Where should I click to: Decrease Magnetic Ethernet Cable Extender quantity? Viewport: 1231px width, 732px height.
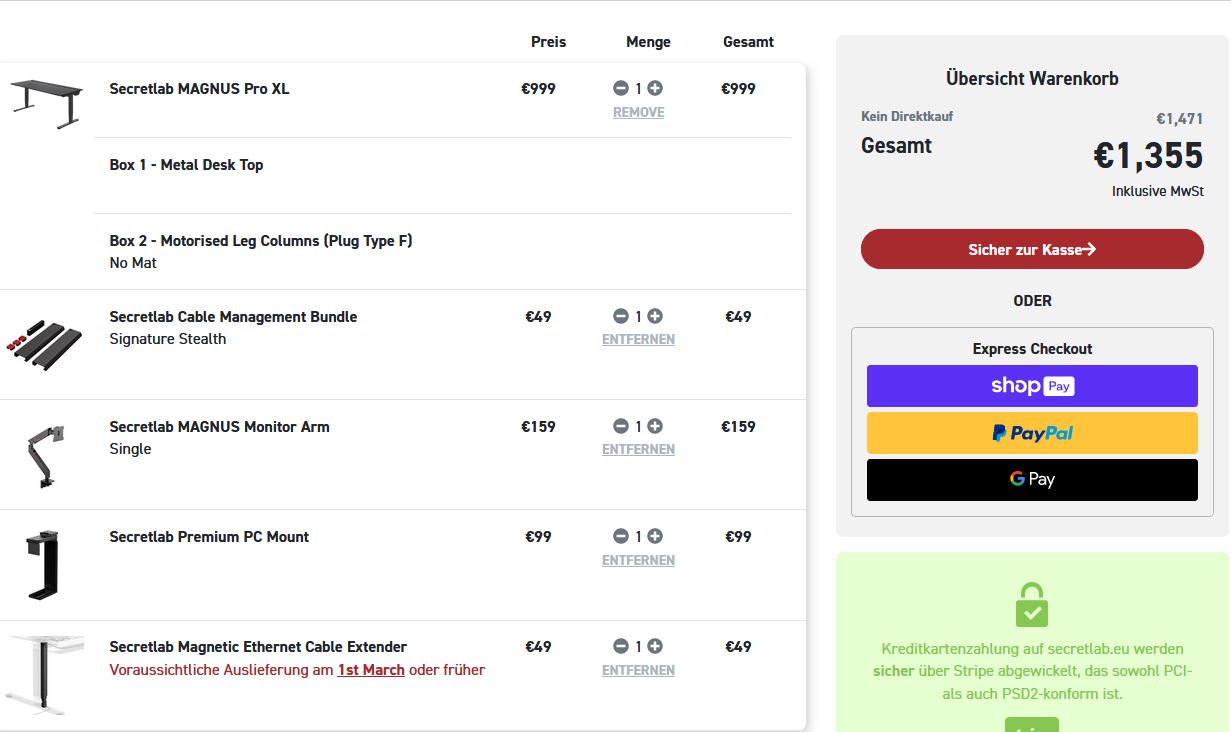pyautogui.click(x=621, y=646)
